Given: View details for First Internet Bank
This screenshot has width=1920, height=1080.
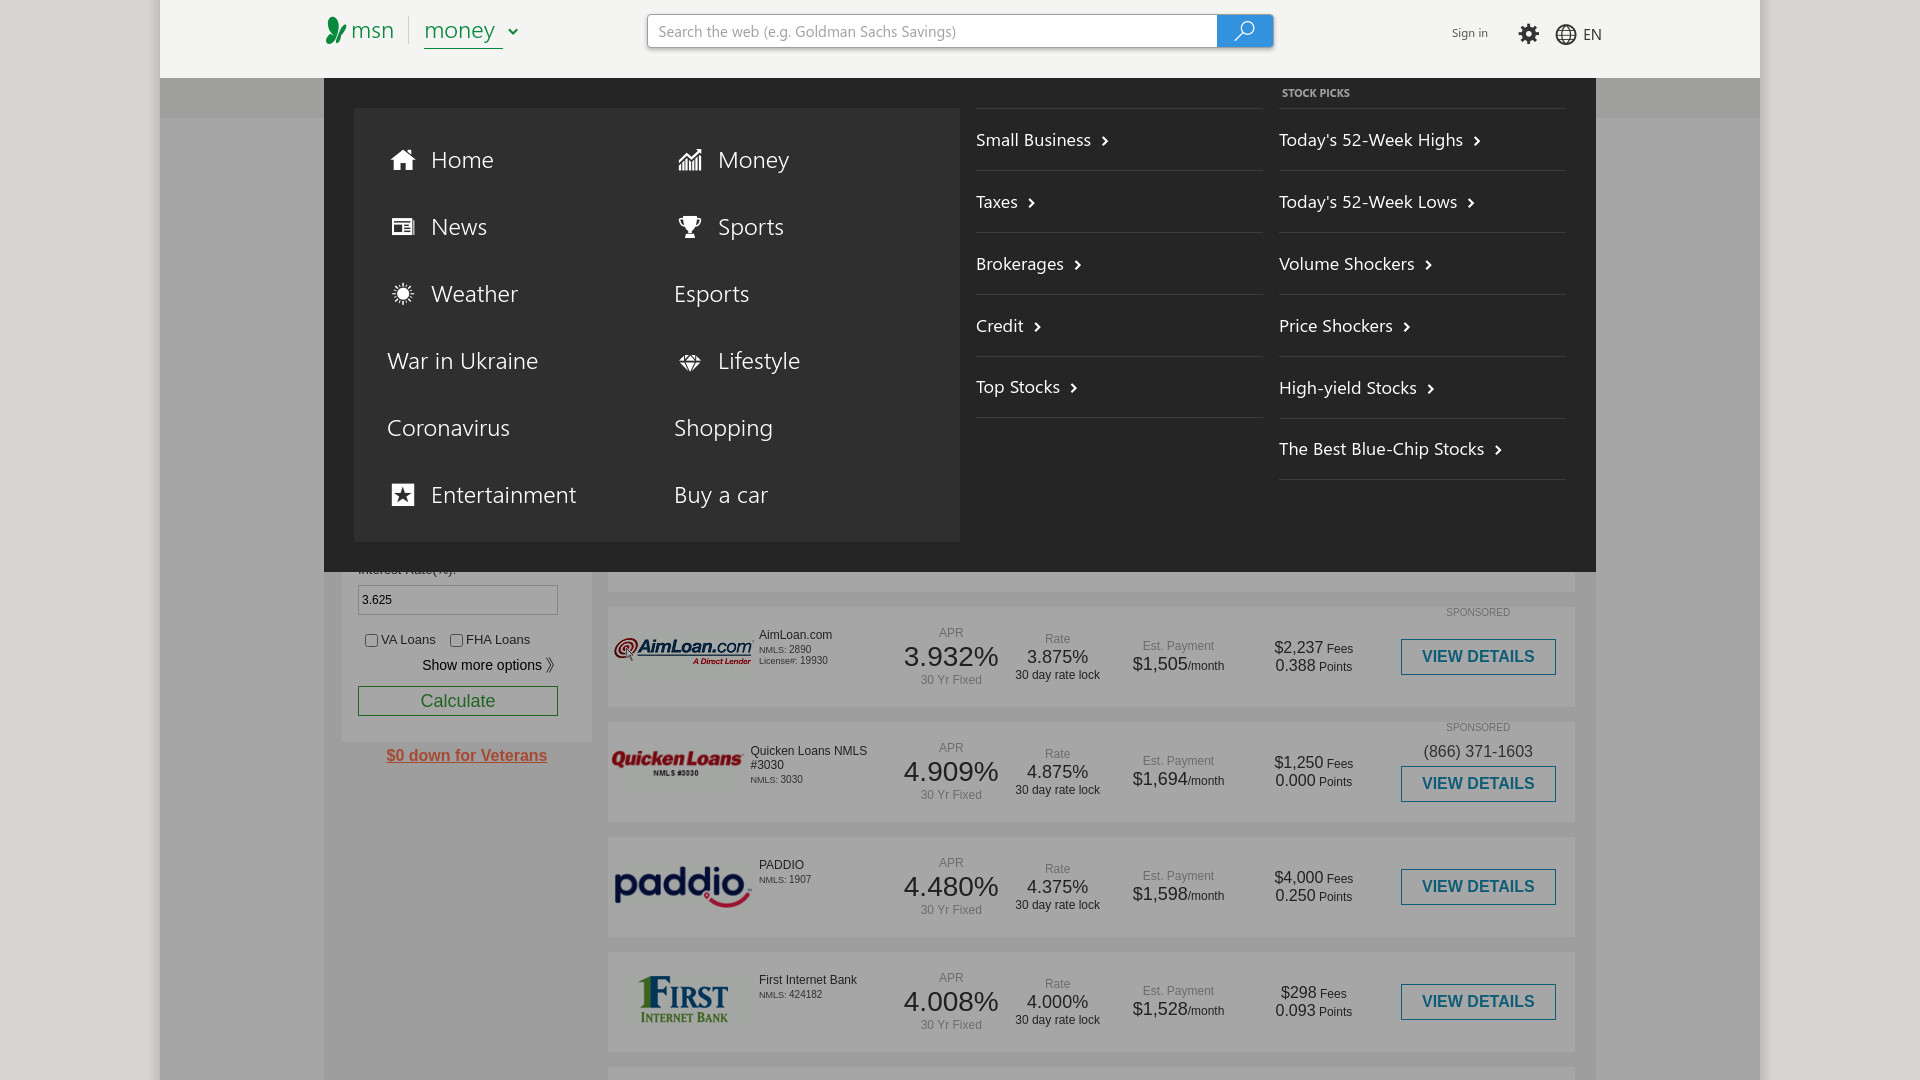Looking at the screenshot, I should click(1478, 1002).
